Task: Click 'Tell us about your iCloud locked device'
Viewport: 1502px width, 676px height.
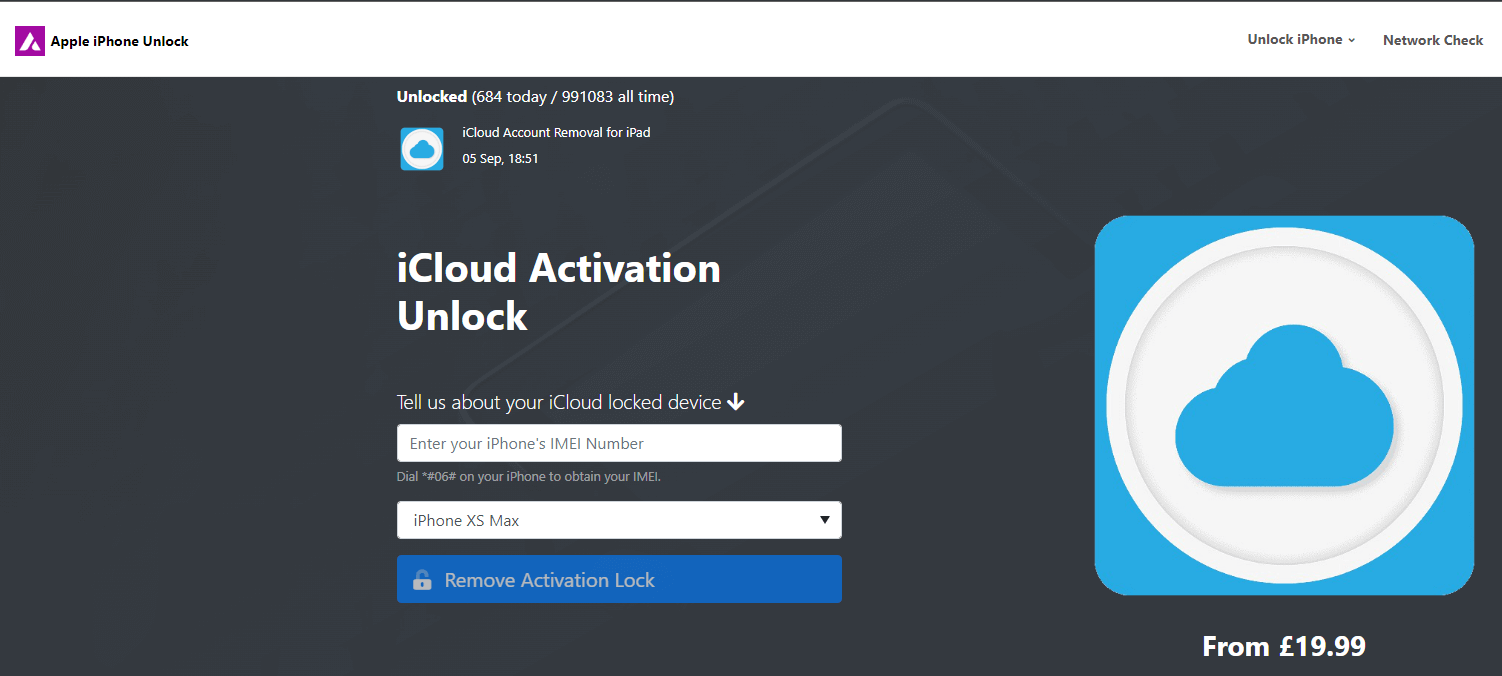Action: [559, 402]
